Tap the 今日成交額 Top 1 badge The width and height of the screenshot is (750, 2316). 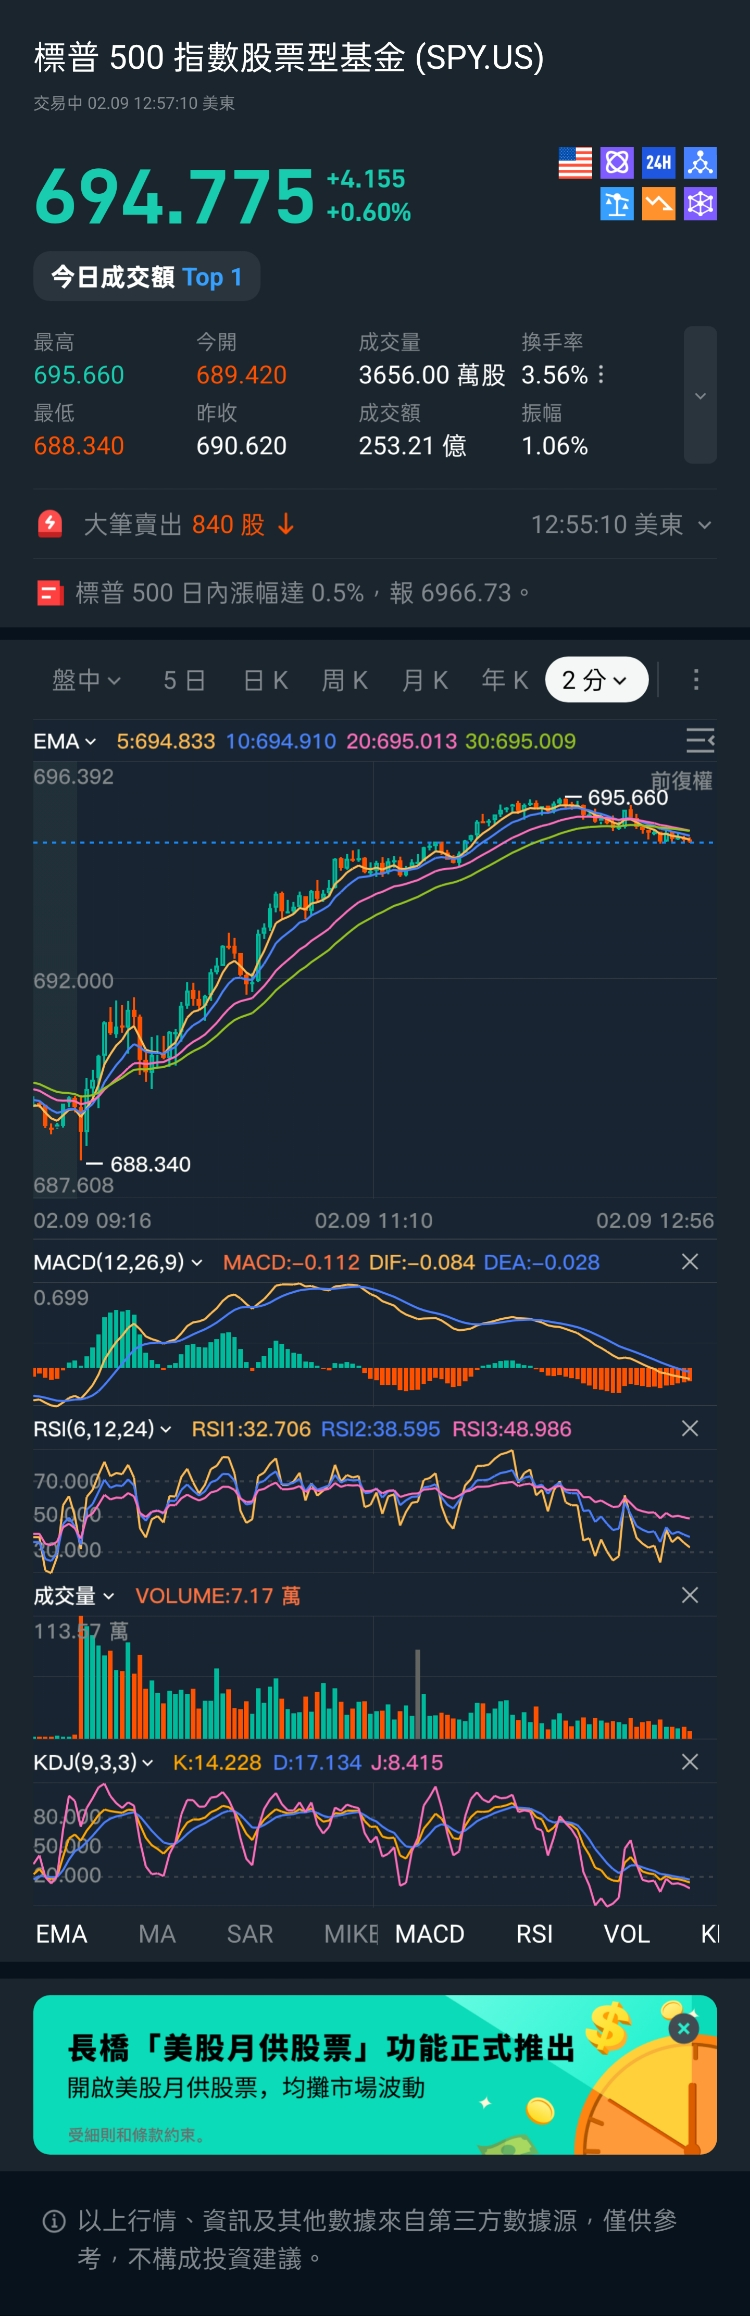click(147, 277)
